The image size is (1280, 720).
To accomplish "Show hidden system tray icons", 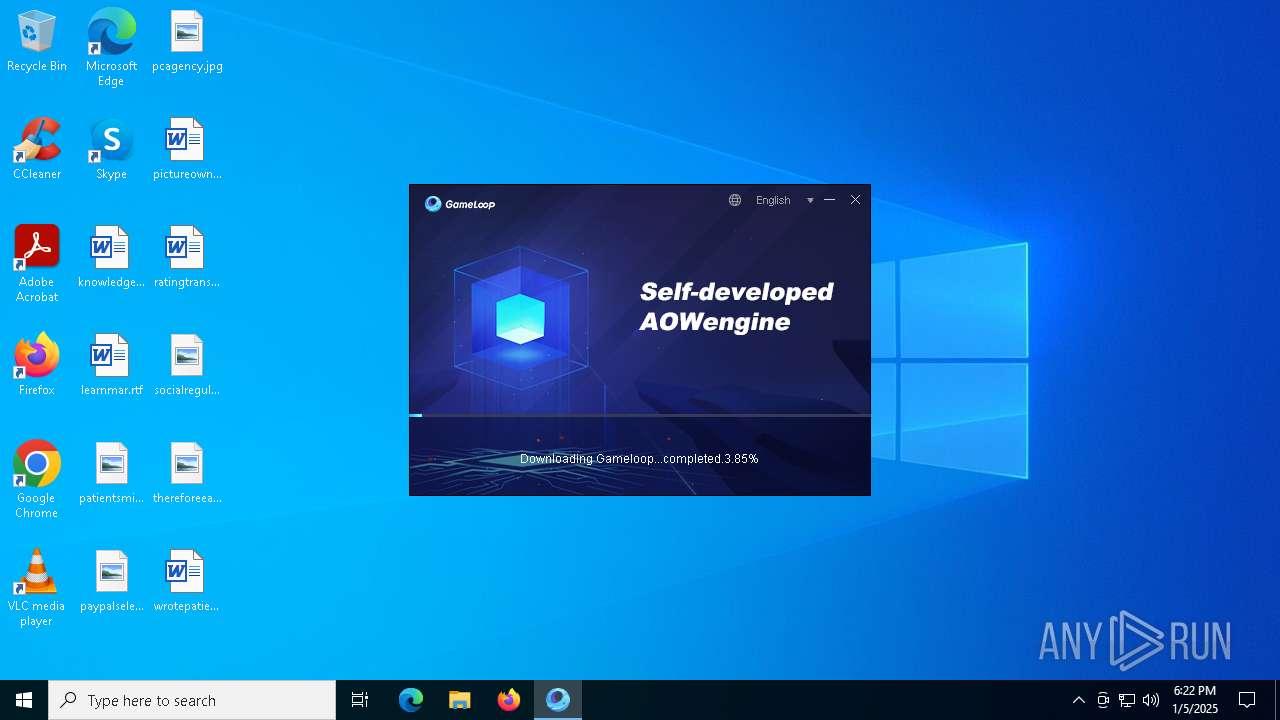I will [x=1079, y=700].
